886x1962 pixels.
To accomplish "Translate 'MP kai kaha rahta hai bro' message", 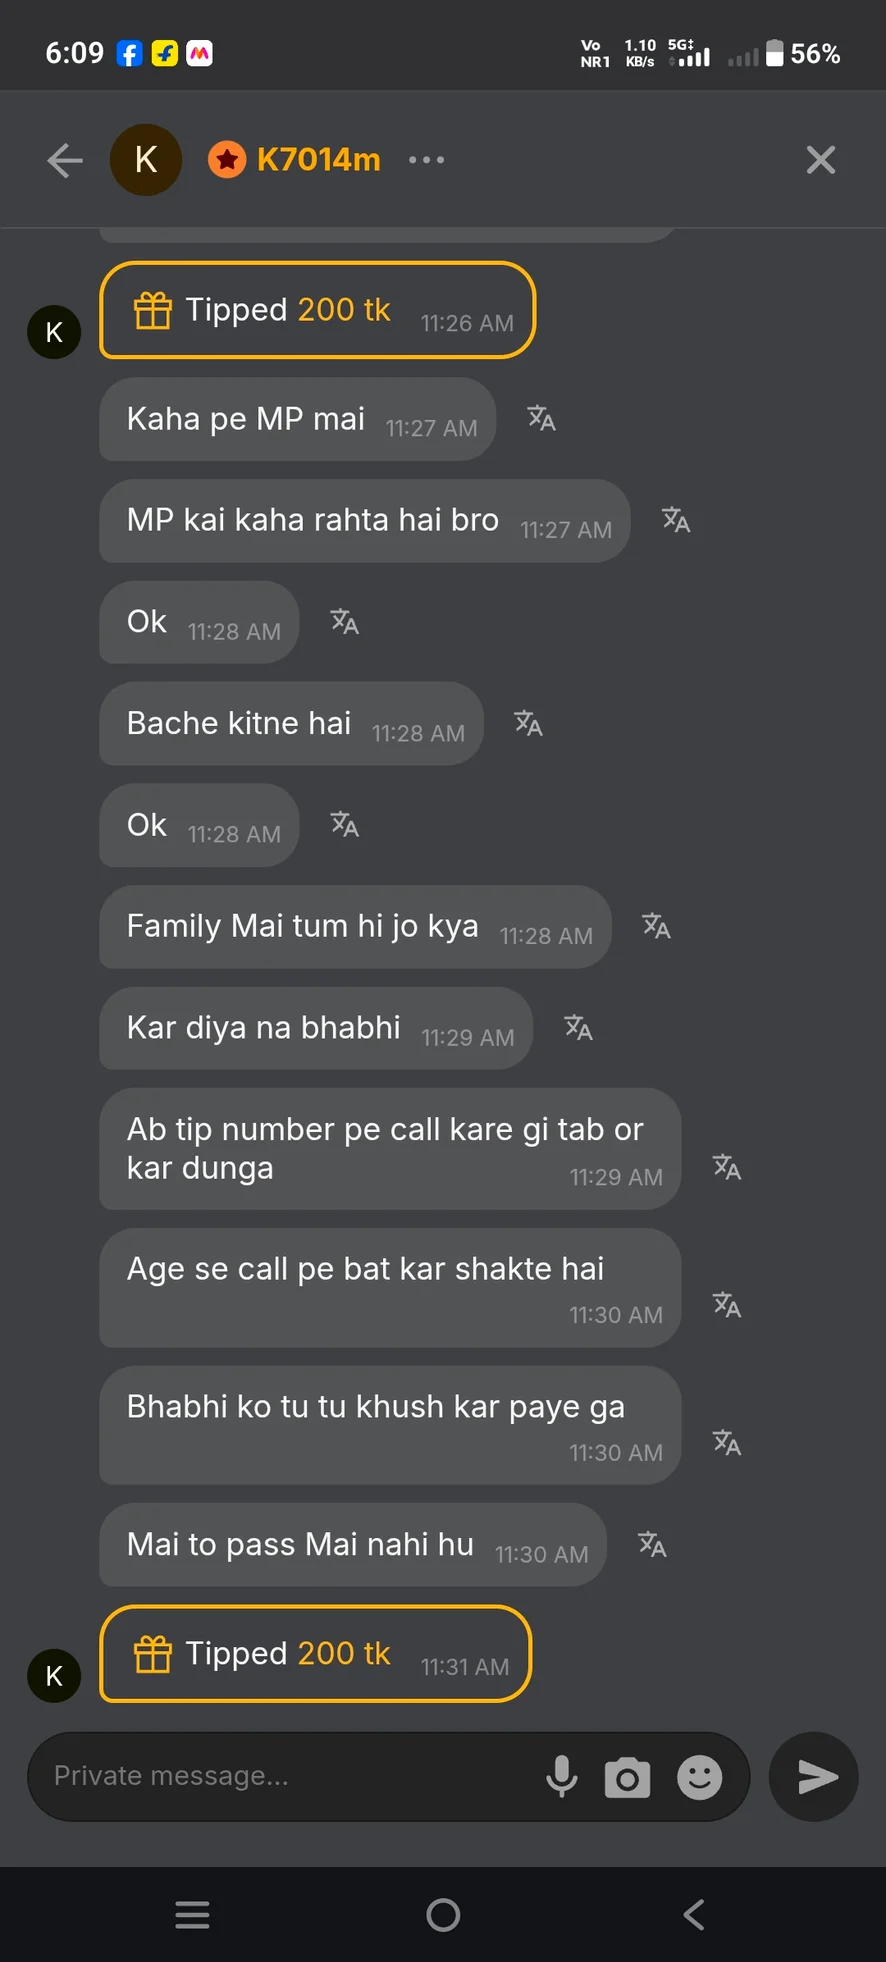I will (676, 520).
